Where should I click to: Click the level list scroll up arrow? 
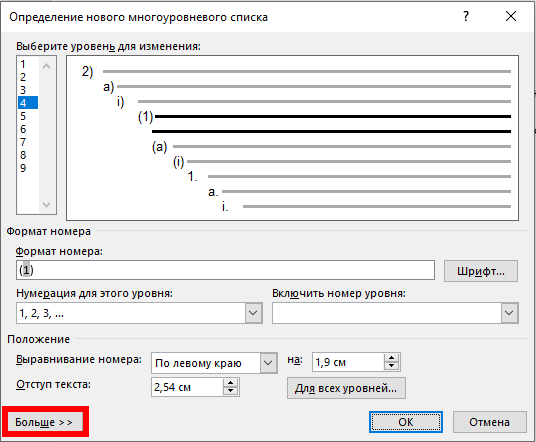47,66
